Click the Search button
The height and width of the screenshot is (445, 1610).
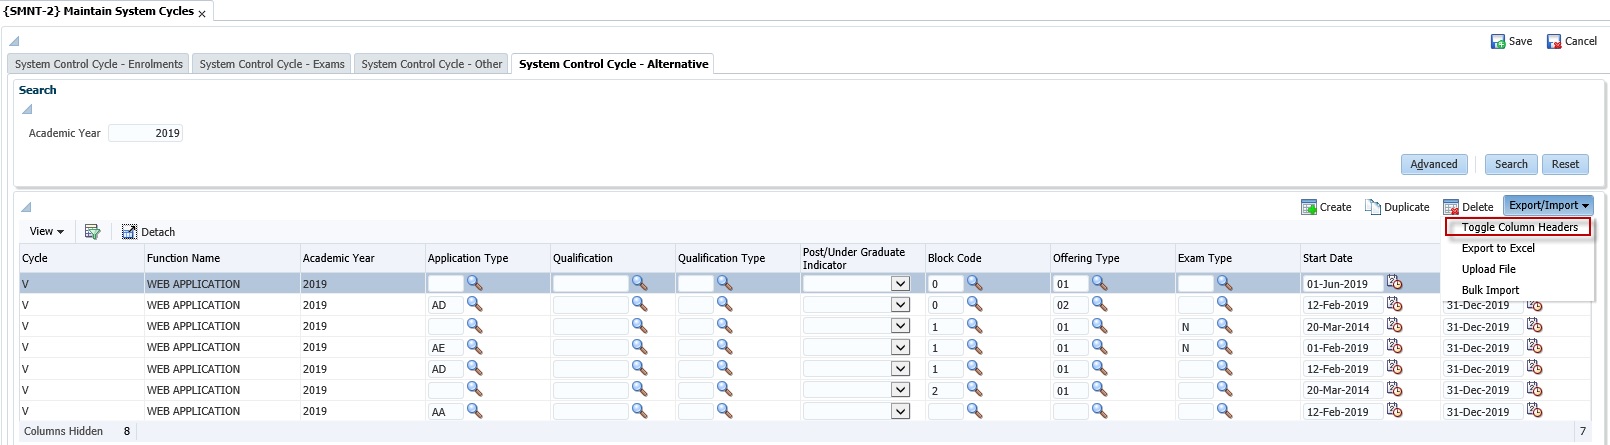(1511, 164)
